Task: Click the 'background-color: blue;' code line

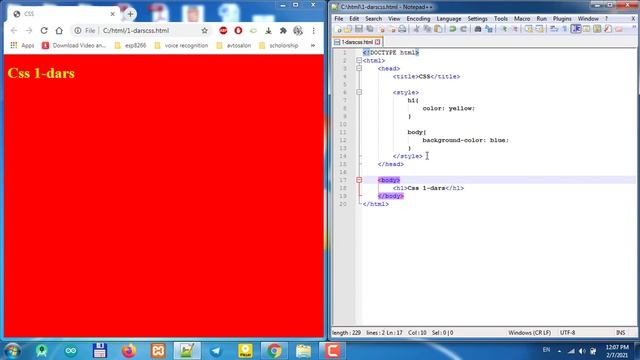Action: click(465, 140)
